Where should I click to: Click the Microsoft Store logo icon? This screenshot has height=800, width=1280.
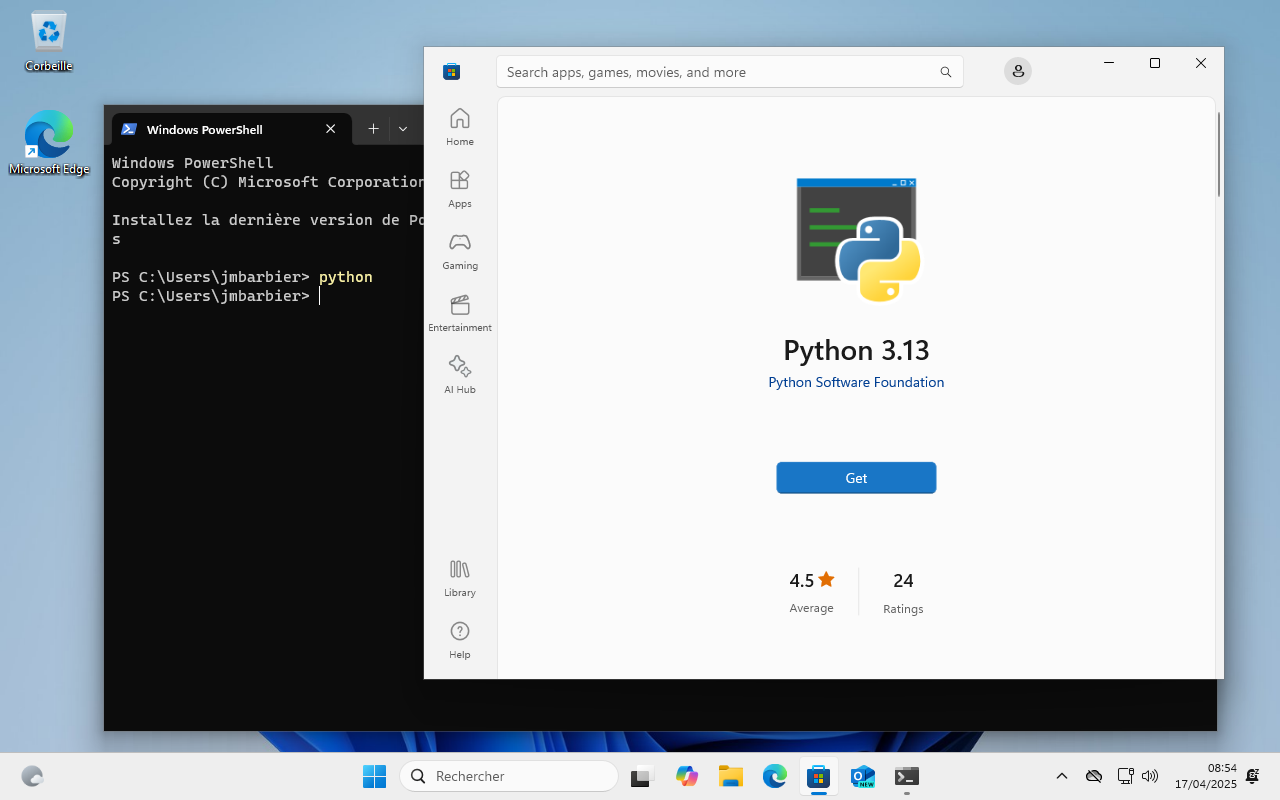[452, 71]
